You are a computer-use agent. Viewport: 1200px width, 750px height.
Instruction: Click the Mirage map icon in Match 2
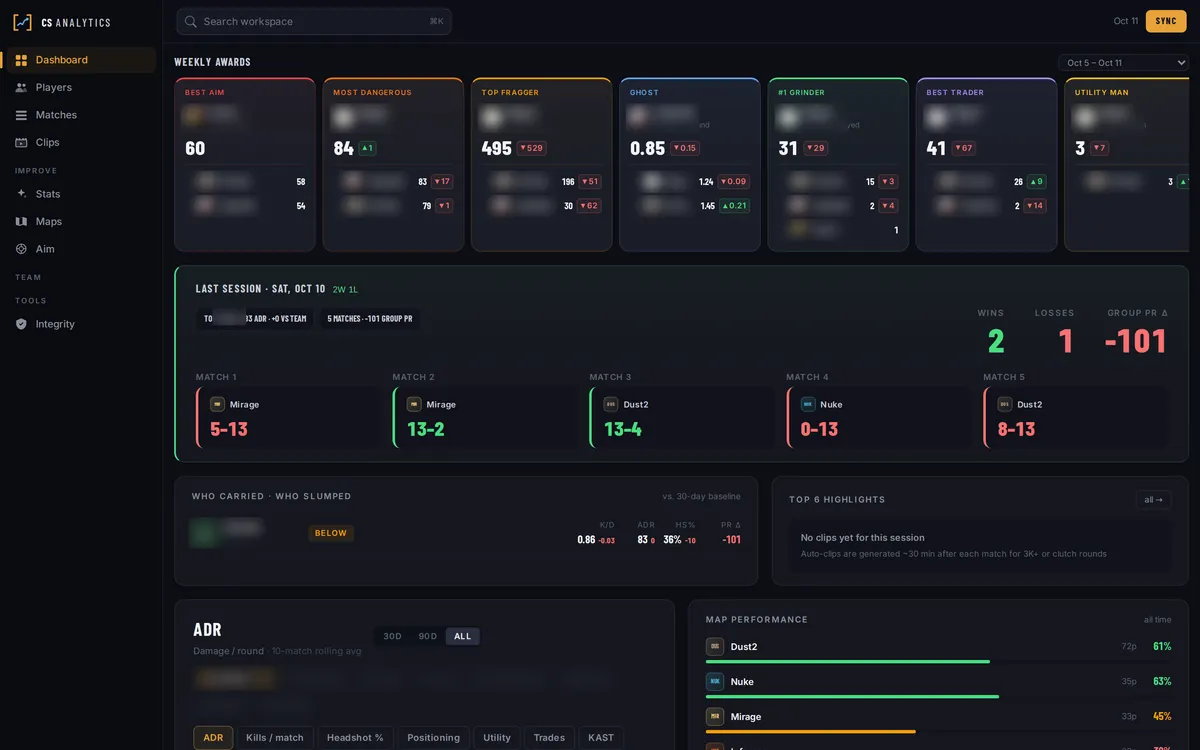pyautogui.click(x=414, y=405)
